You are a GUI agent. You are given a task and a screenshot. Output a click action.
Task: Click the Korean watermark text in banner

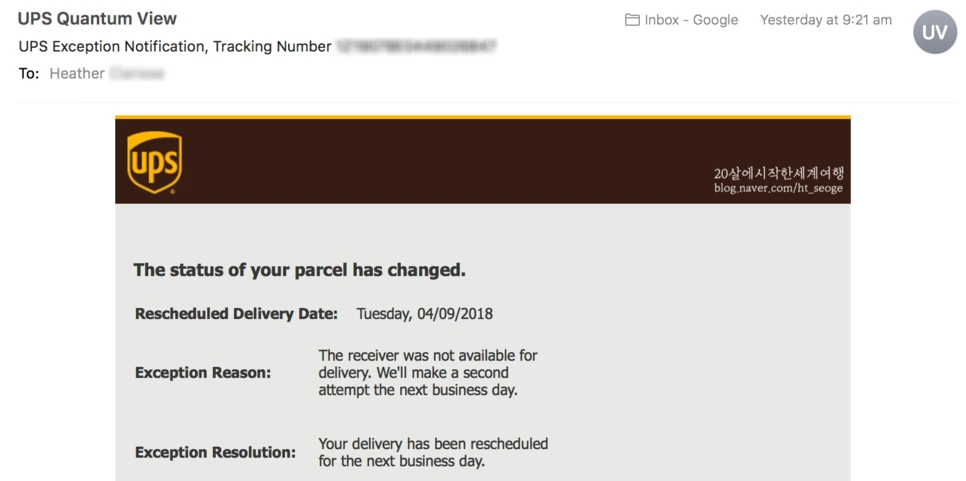[778, 173]
